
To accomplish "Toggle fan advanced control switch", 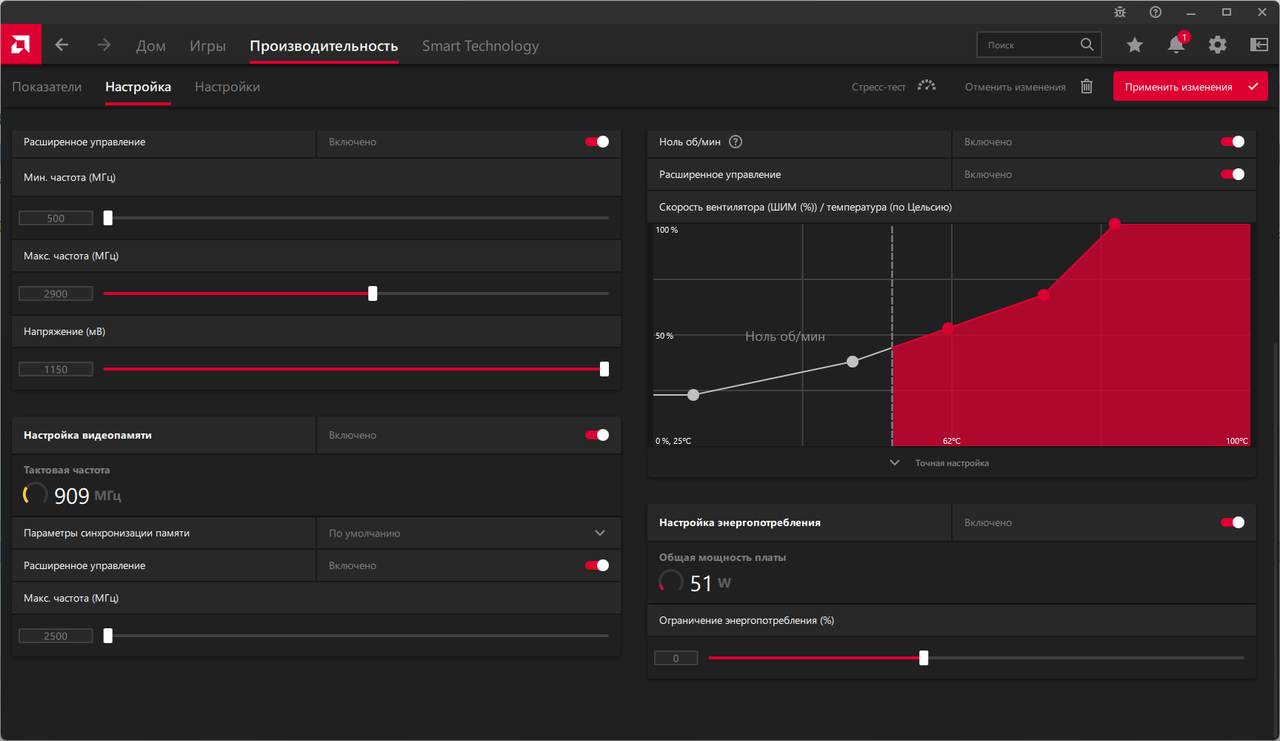I will (1233, 174).
